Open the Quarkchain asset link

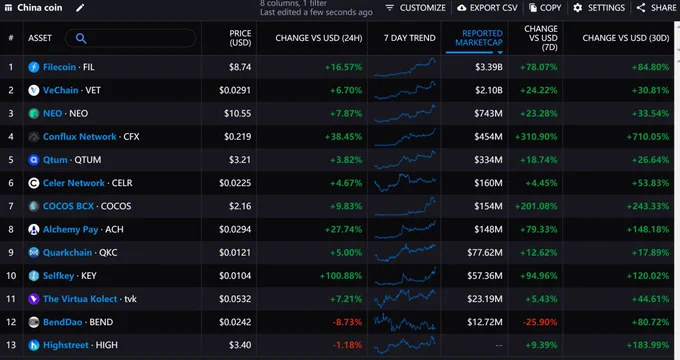[x=67, y=252]
